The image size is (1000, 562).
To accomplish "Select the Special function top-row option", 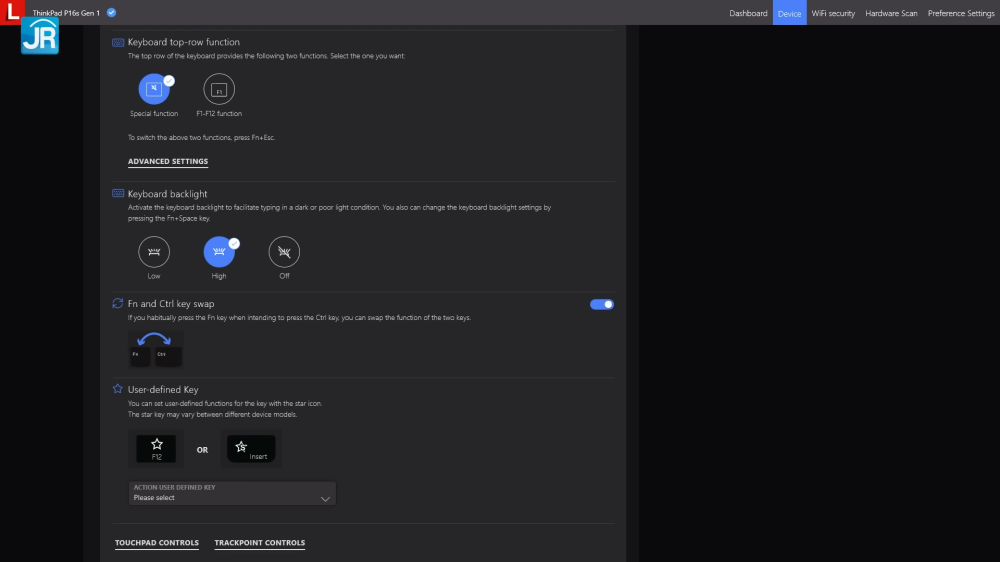I will click(154, 89).
